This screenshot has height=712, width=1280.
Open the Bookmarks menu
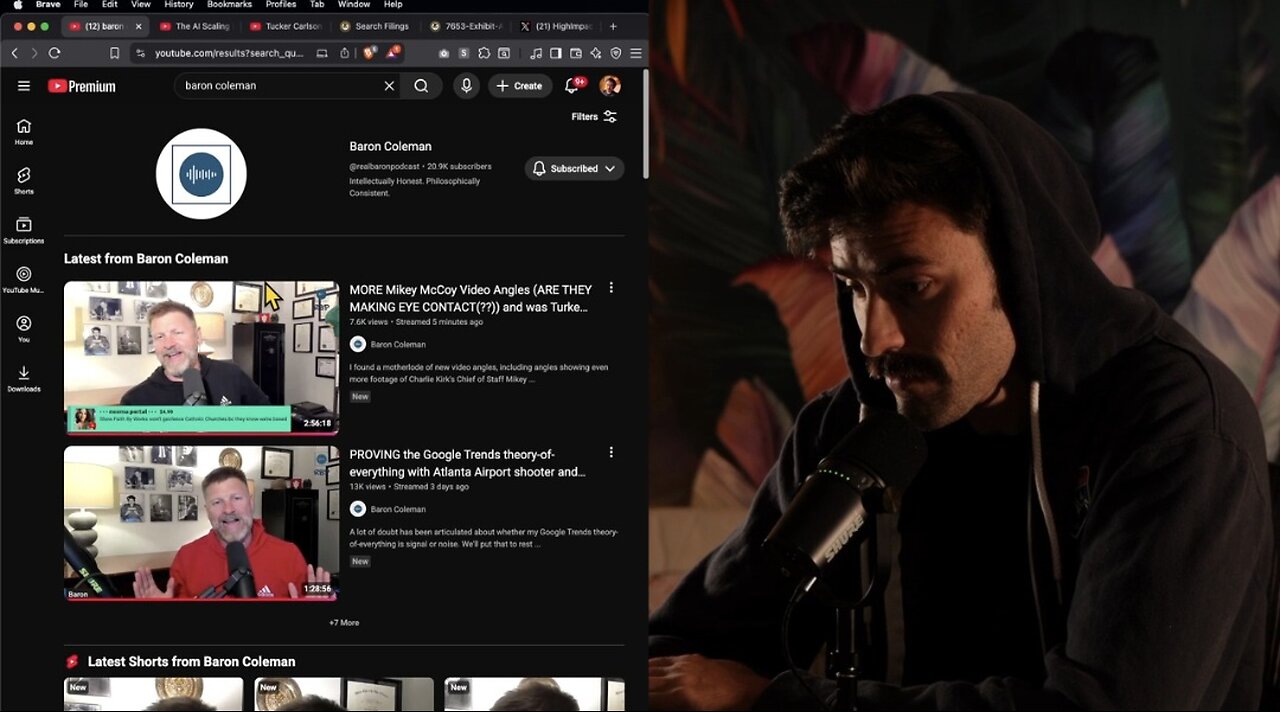[x=229, y=5]
